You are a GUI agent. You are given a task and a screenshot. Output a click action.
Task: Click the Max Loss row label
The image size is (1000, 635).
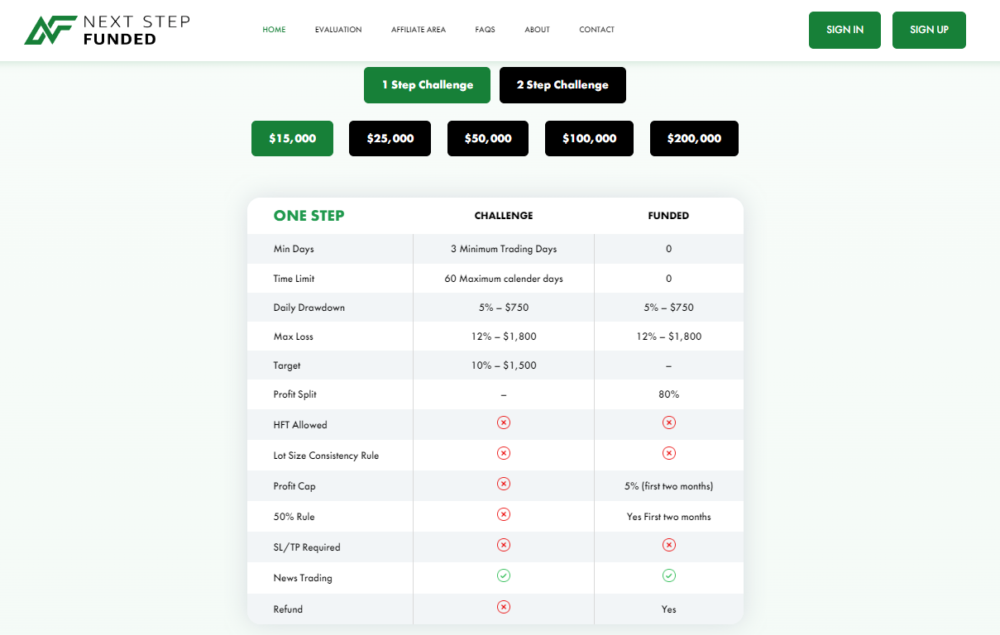tap(293, 337)
